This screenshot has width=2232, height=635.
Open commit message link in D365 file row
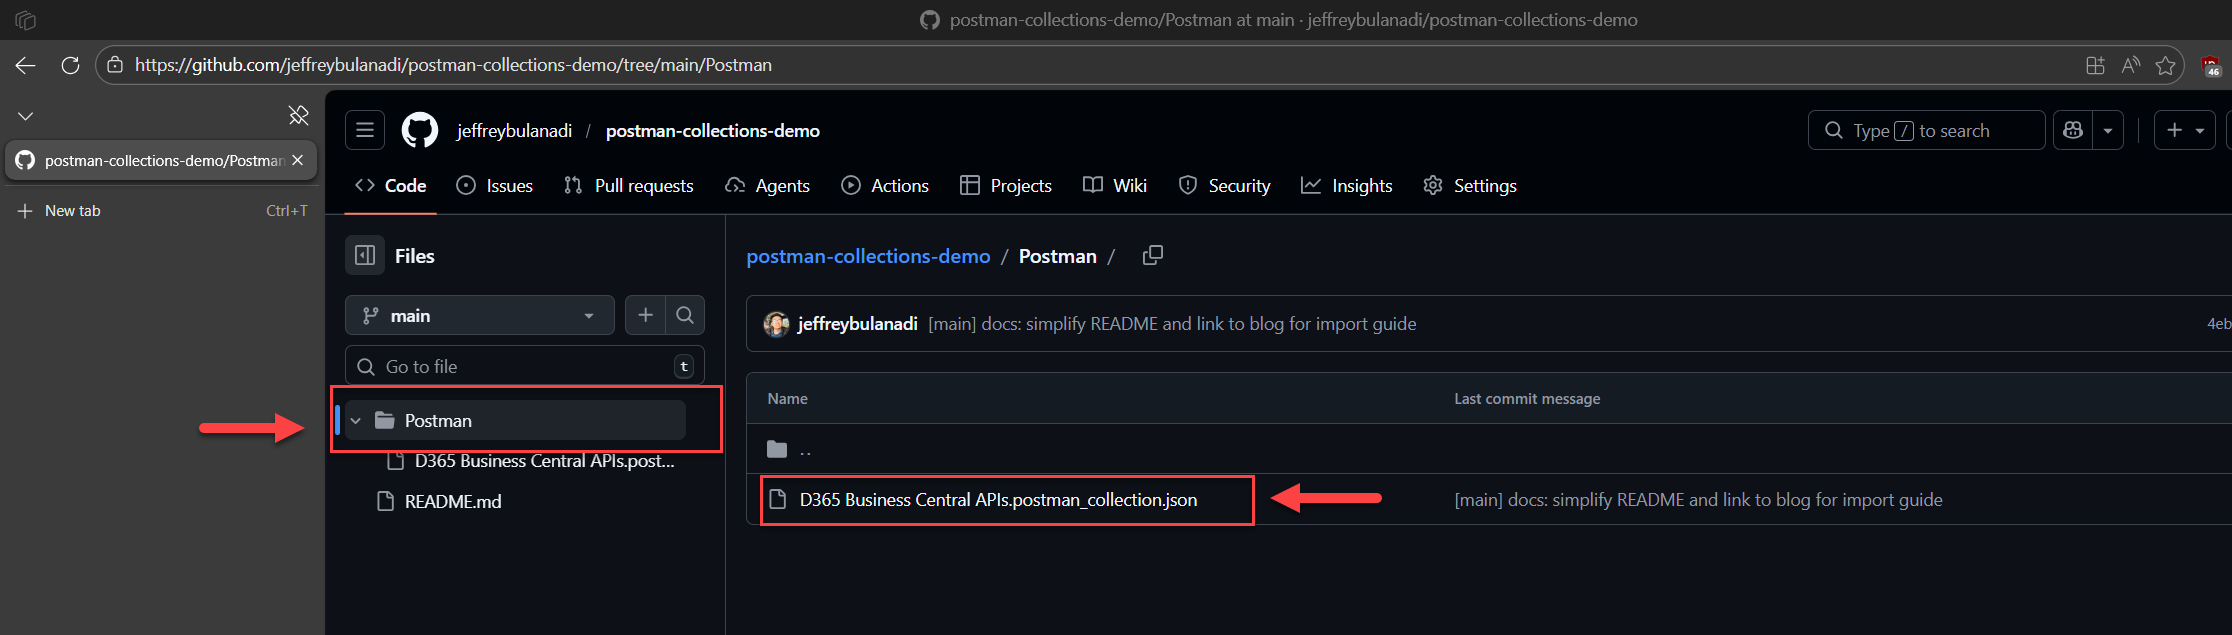click(x=1698, y=500)
